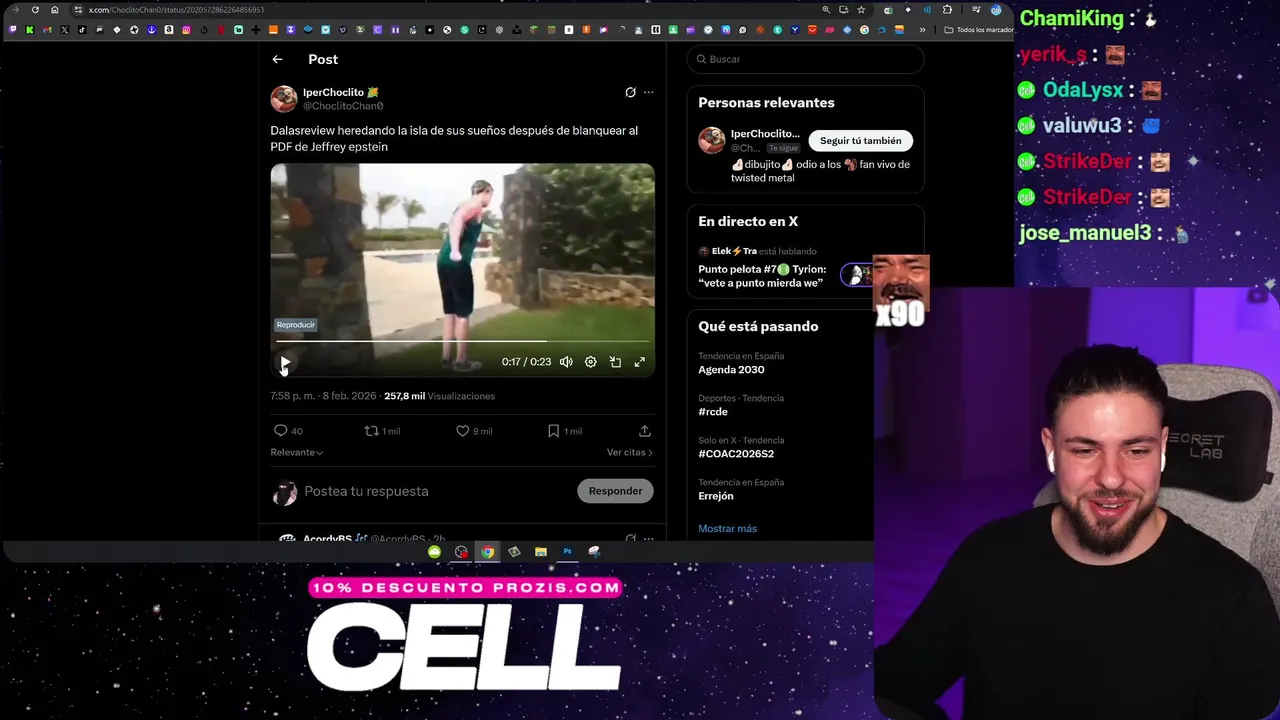Open the TikTok bookmark in bookmarks bar
Image resolution: width=1280 pixels, height=720 pixels.
81,30
